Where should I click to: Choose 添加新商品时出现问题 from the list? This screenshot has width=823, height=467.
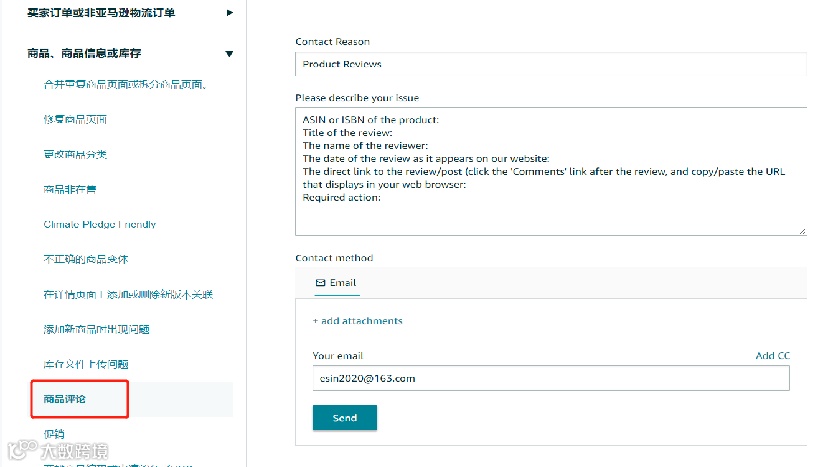[x=96, y=329]
